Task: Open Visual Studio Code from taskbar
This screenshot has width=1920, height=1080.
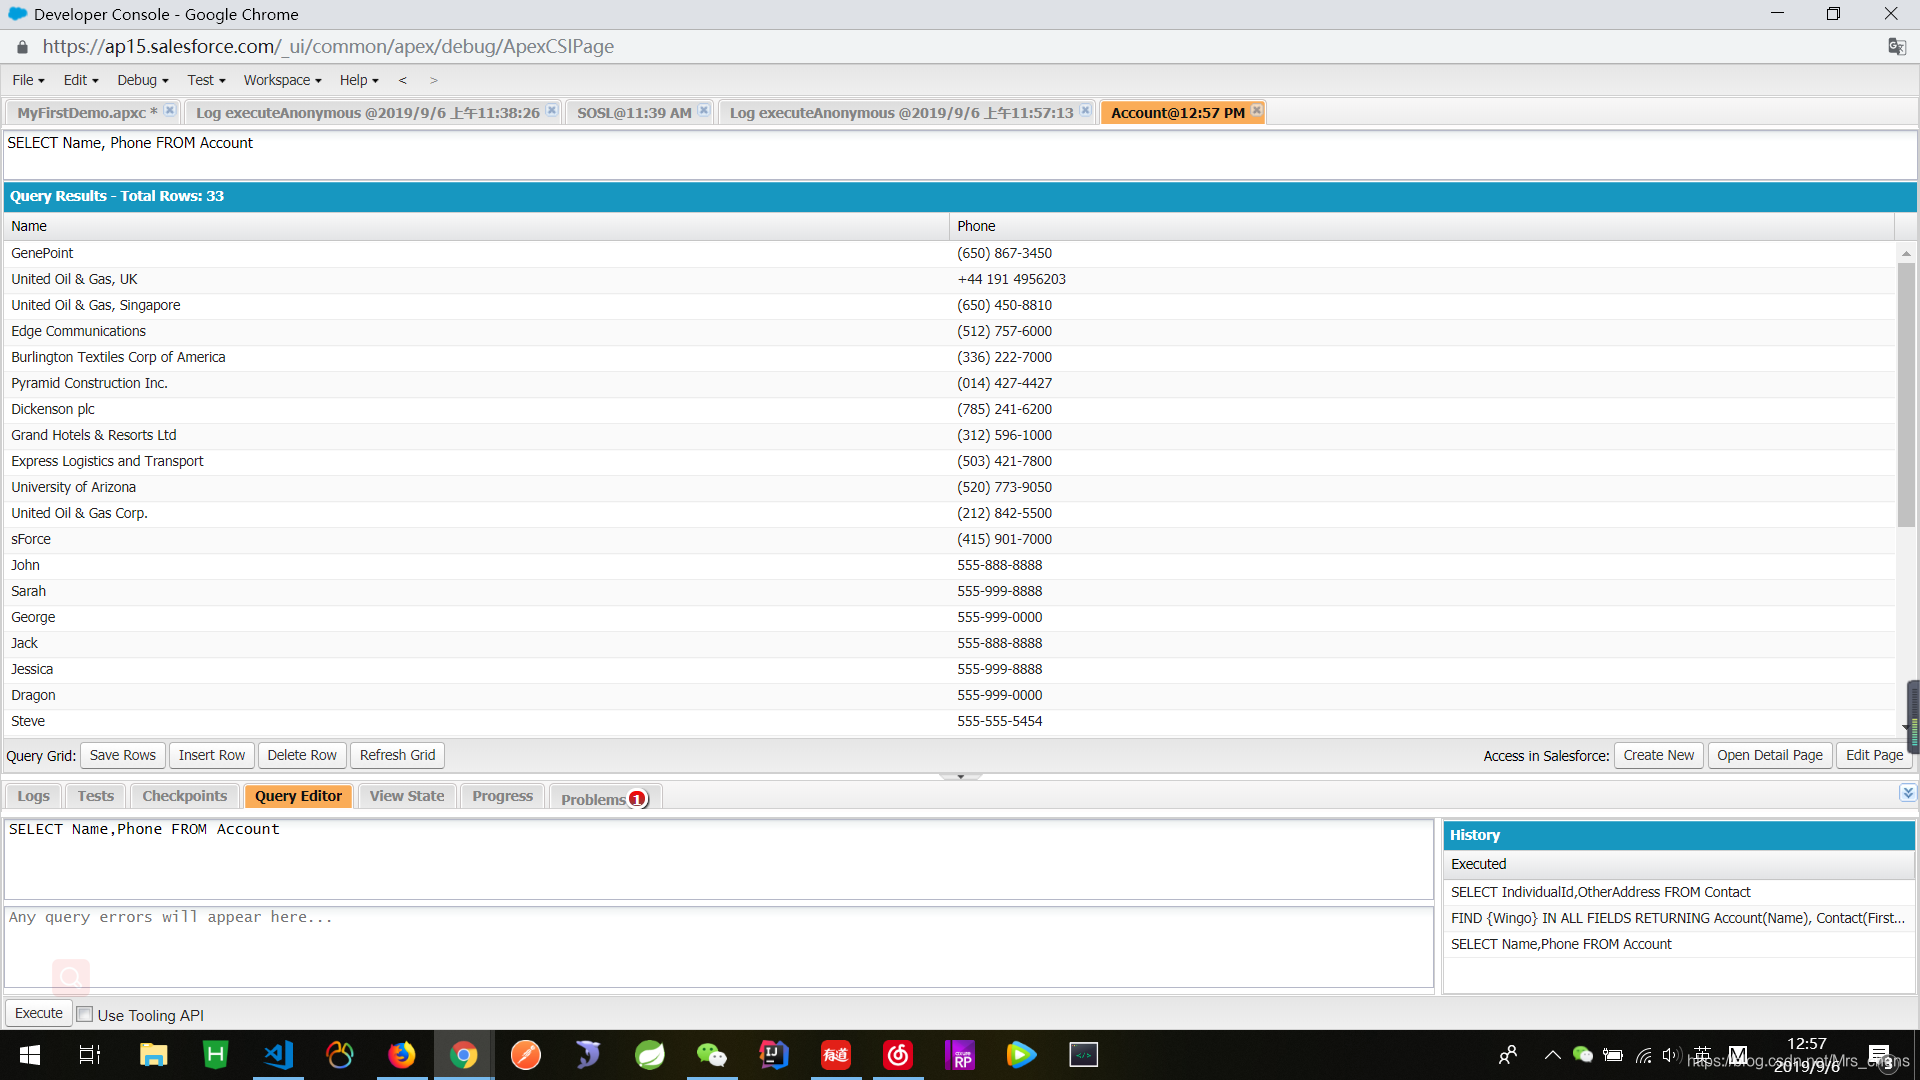Action: click(x=278, y=1055)
